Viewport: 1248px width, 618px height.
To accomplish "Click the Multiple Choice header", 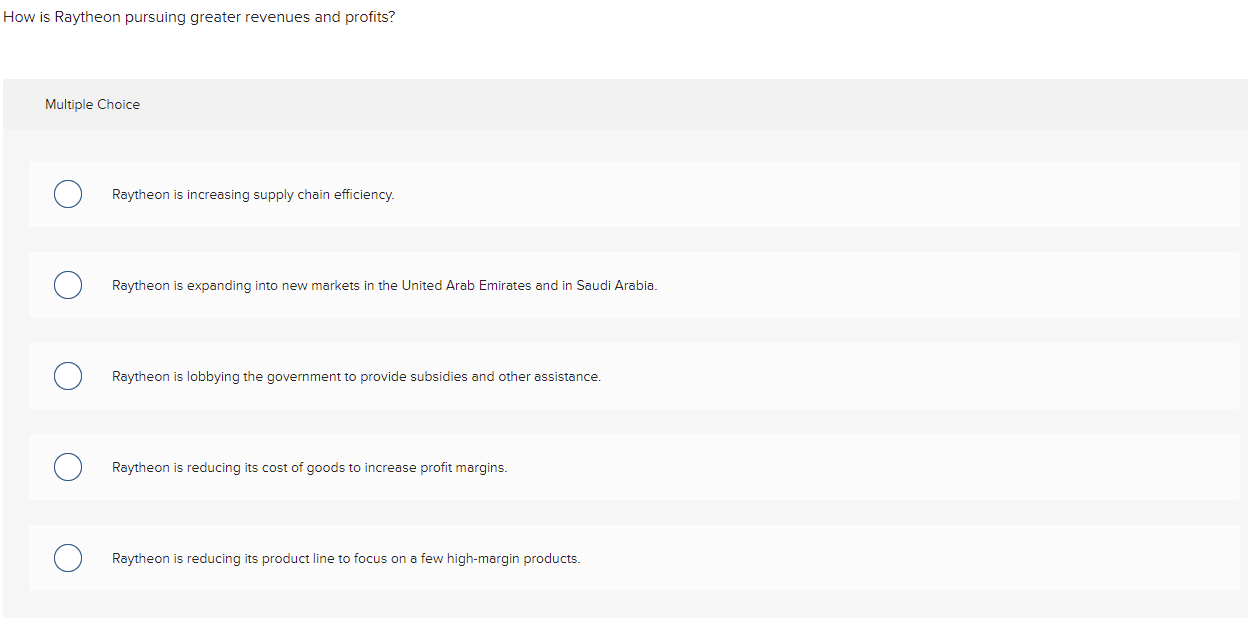I will click(x=92, y=104).
